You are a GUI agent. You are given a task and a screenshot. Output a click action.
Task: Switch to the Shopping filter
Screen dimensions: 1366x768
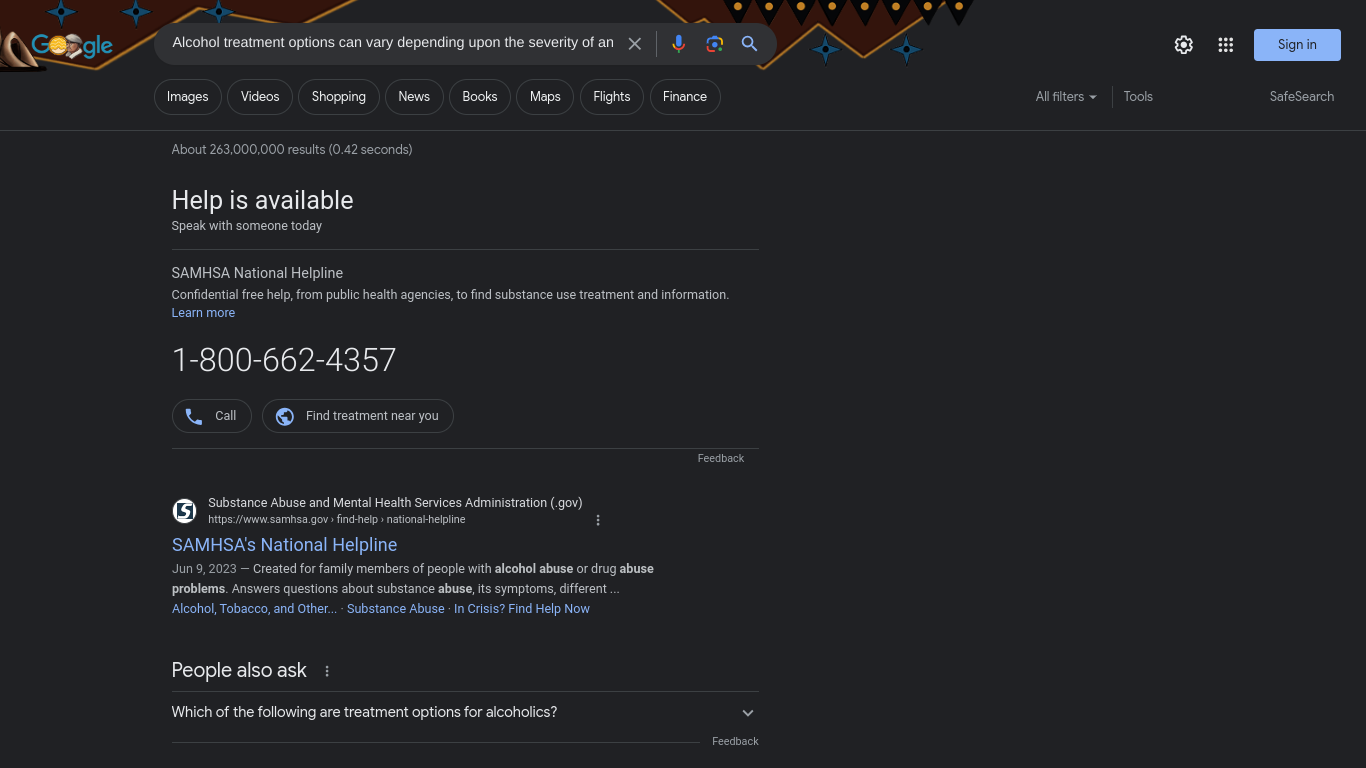pos(339,97)
